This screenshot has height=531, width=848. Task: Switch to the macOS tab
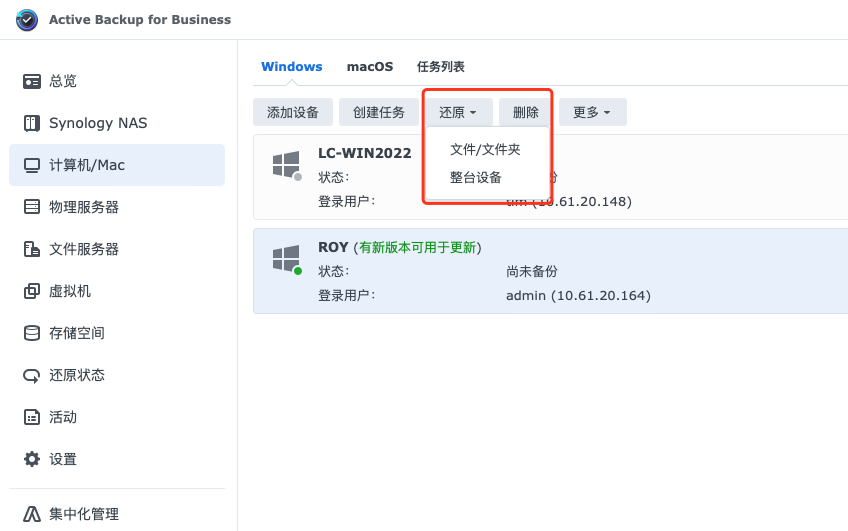click(370, 67)
